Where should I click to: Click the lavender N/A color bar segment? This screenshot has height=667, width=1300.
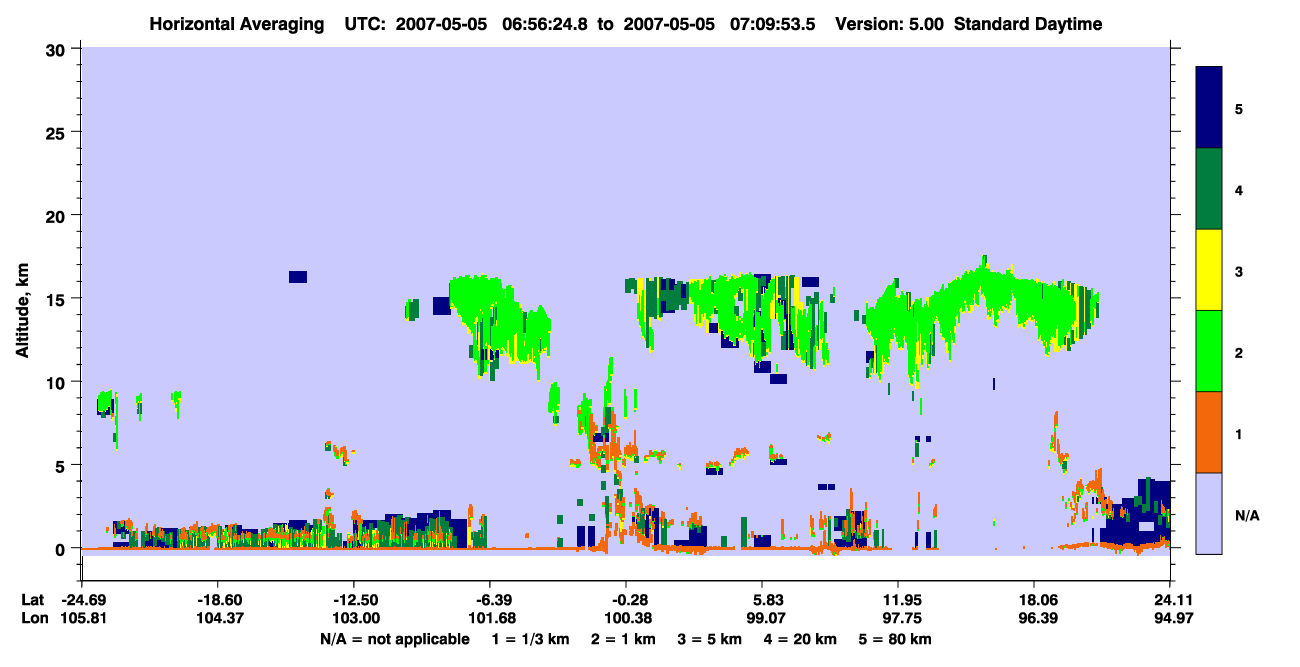1209,513
